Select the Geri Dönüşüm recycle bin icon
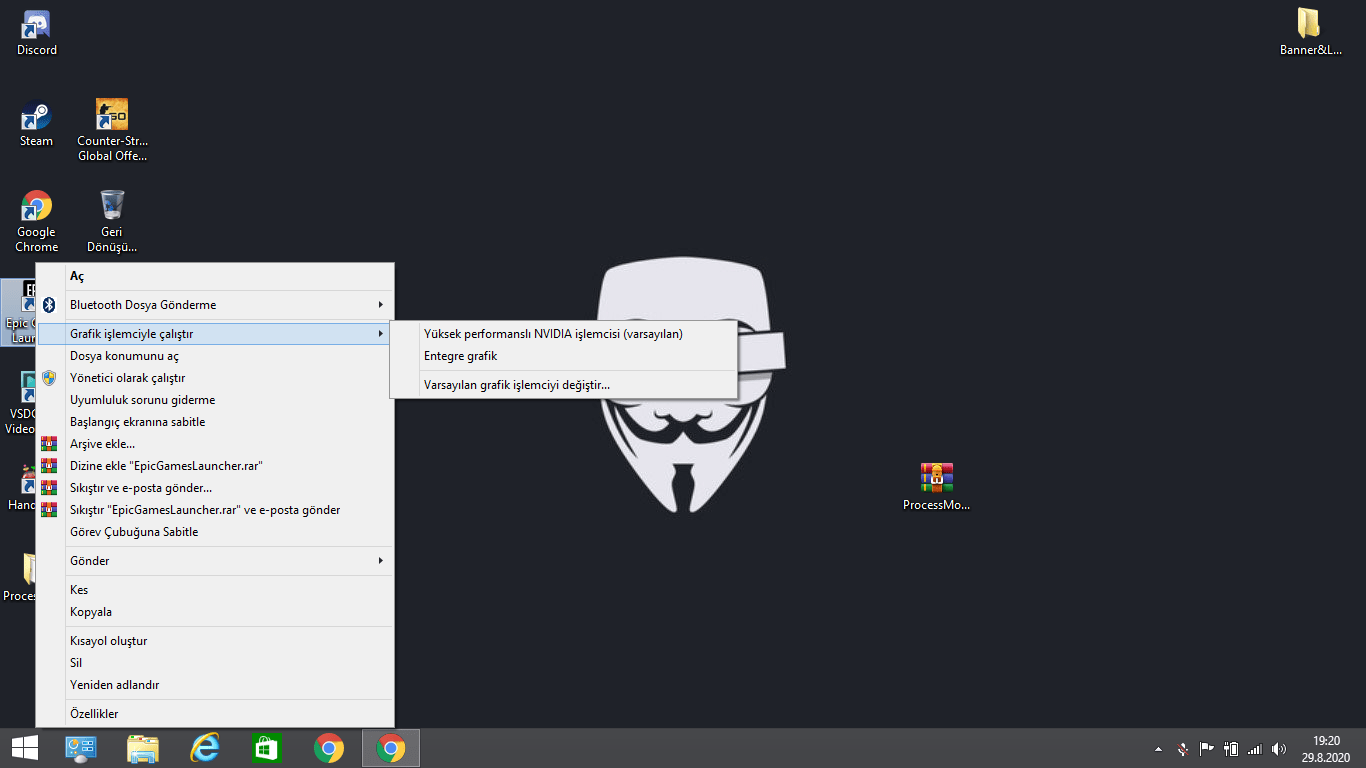 (x=112, y=221)
